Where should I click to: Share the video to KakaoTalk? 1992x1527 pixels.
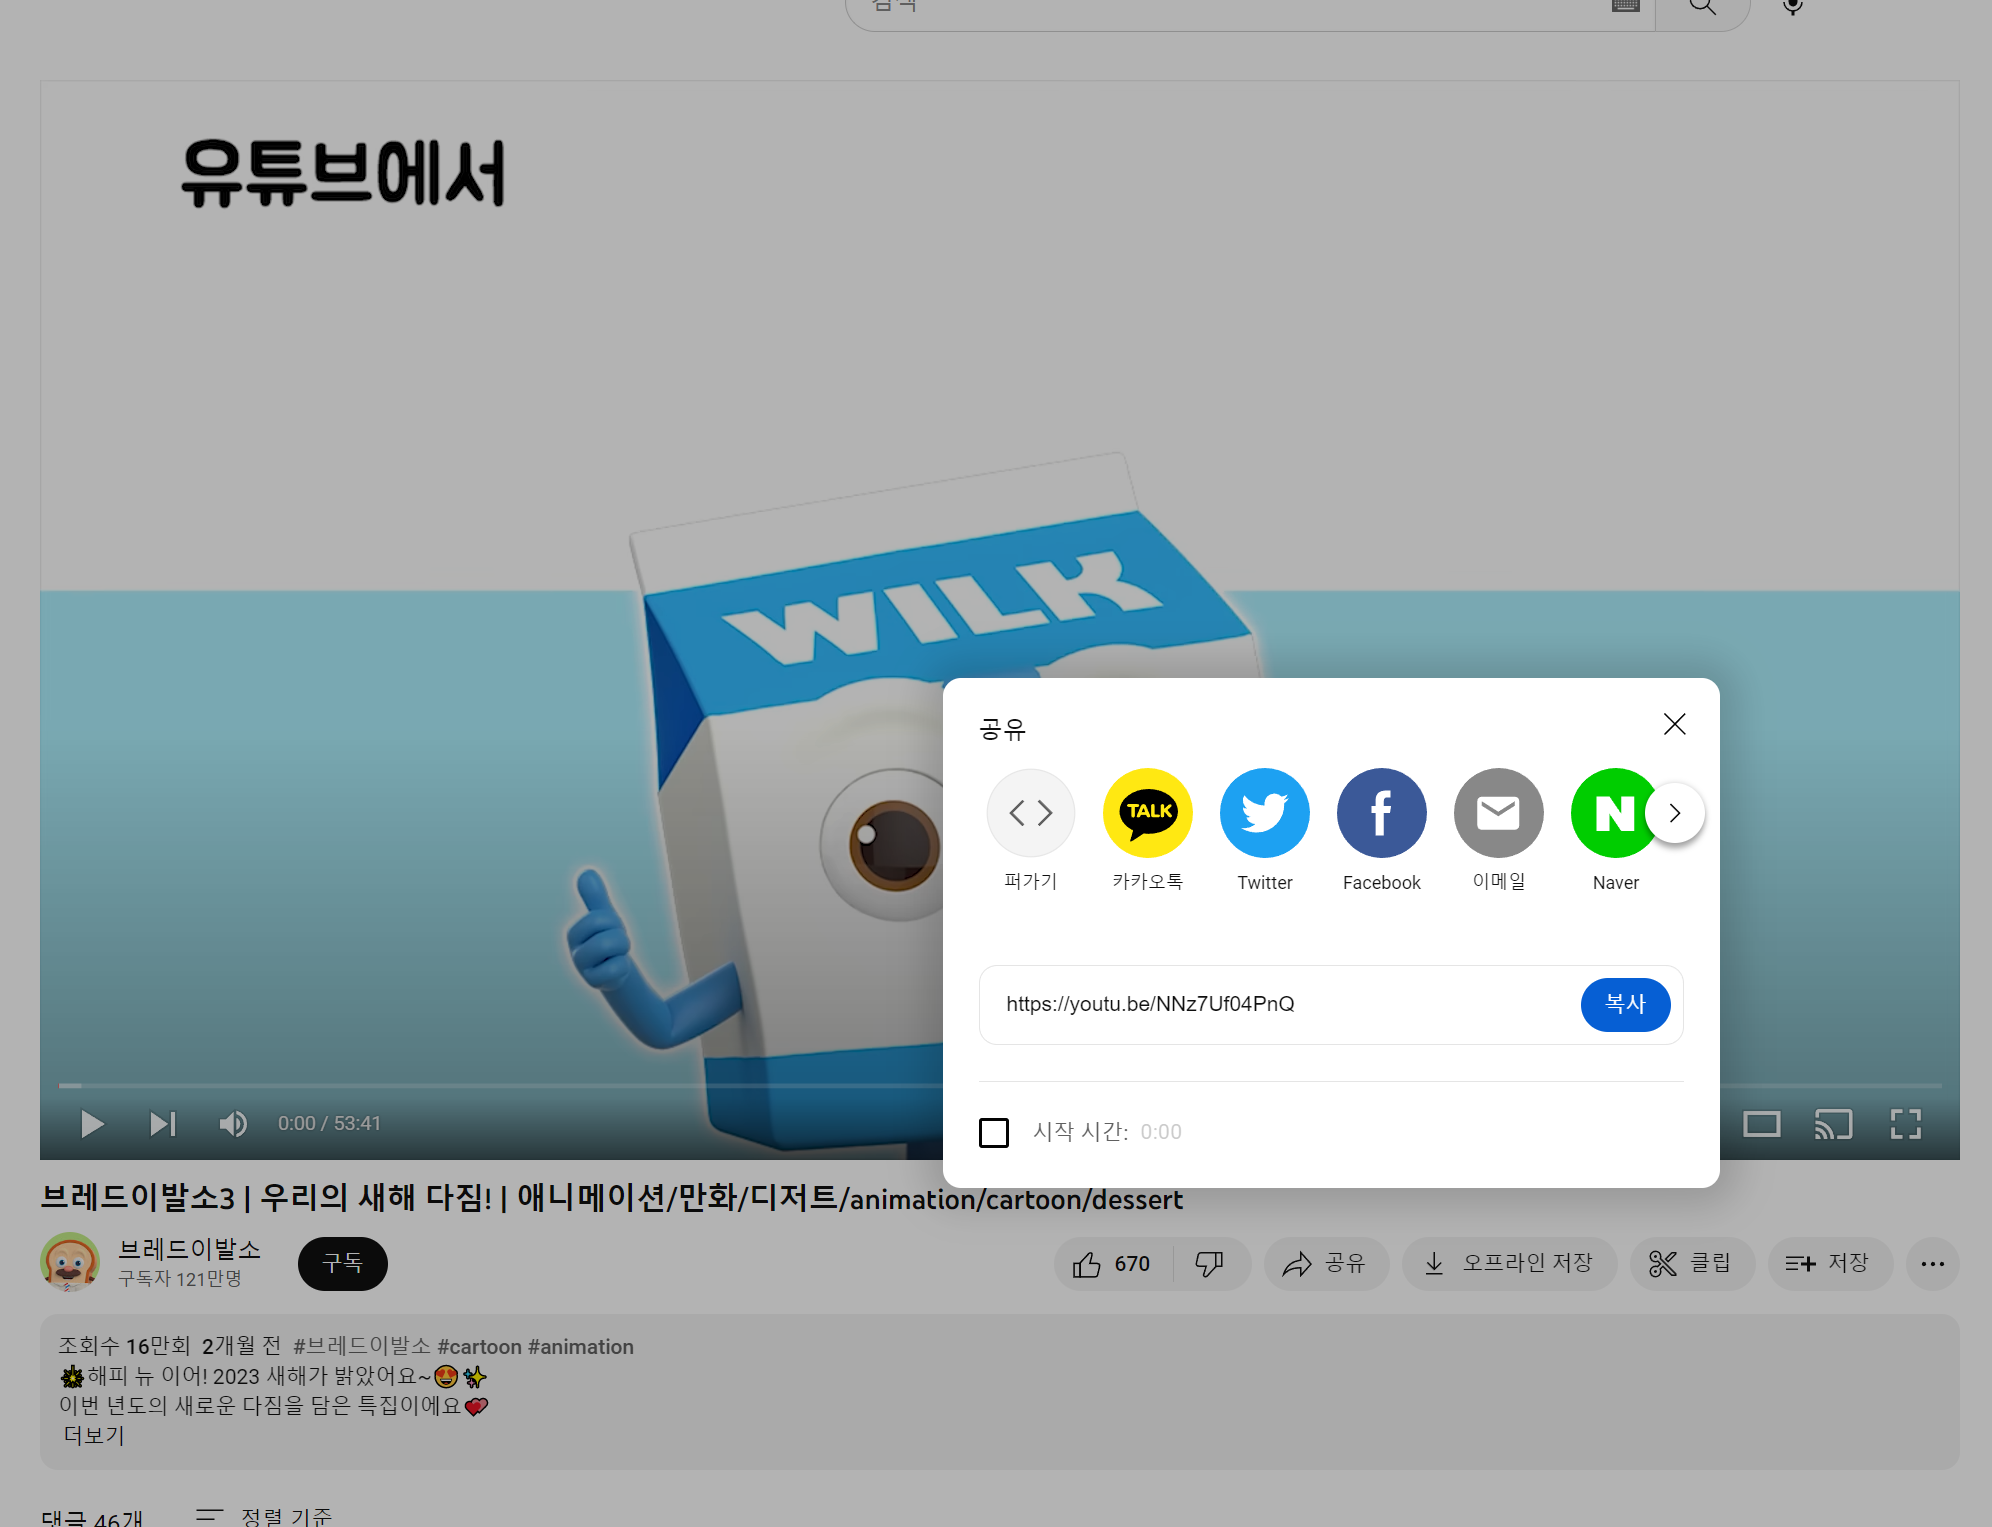click(1147, 813)
